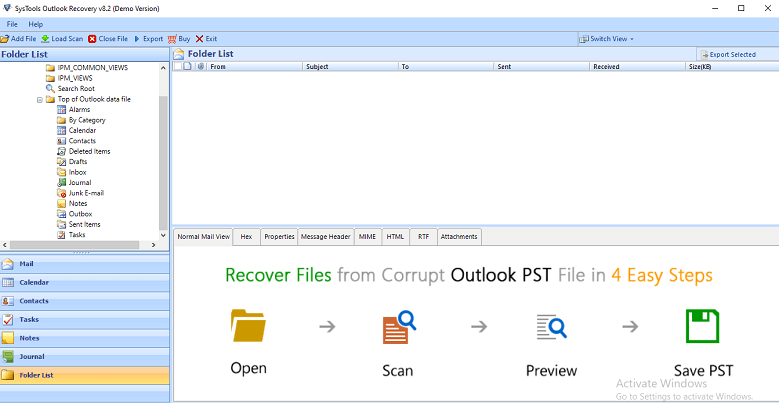Sort by the From column
Screen dimensions: 779x403
pos(255,67)
